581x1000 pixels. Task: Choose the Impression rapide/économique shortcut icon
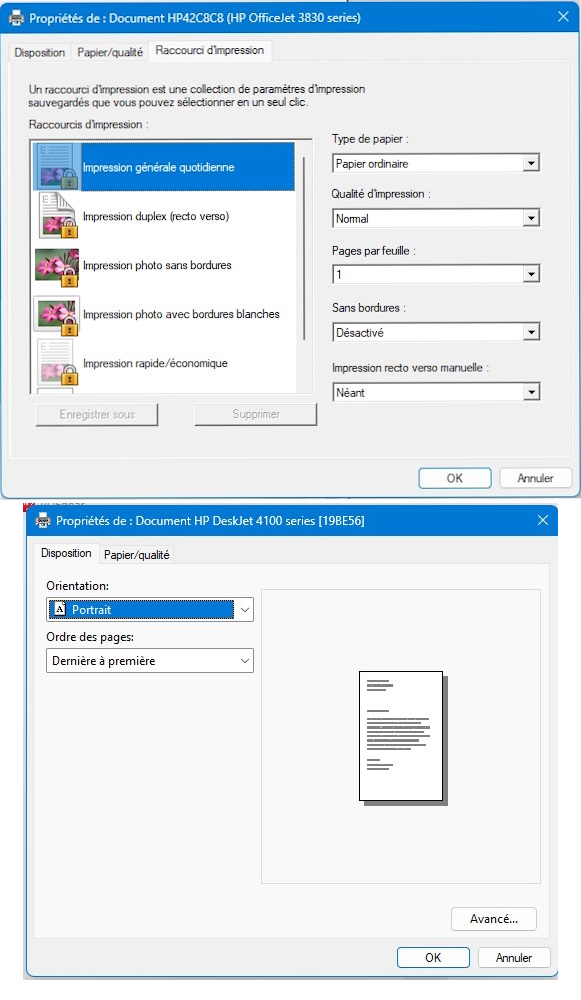tap(57, 363)
